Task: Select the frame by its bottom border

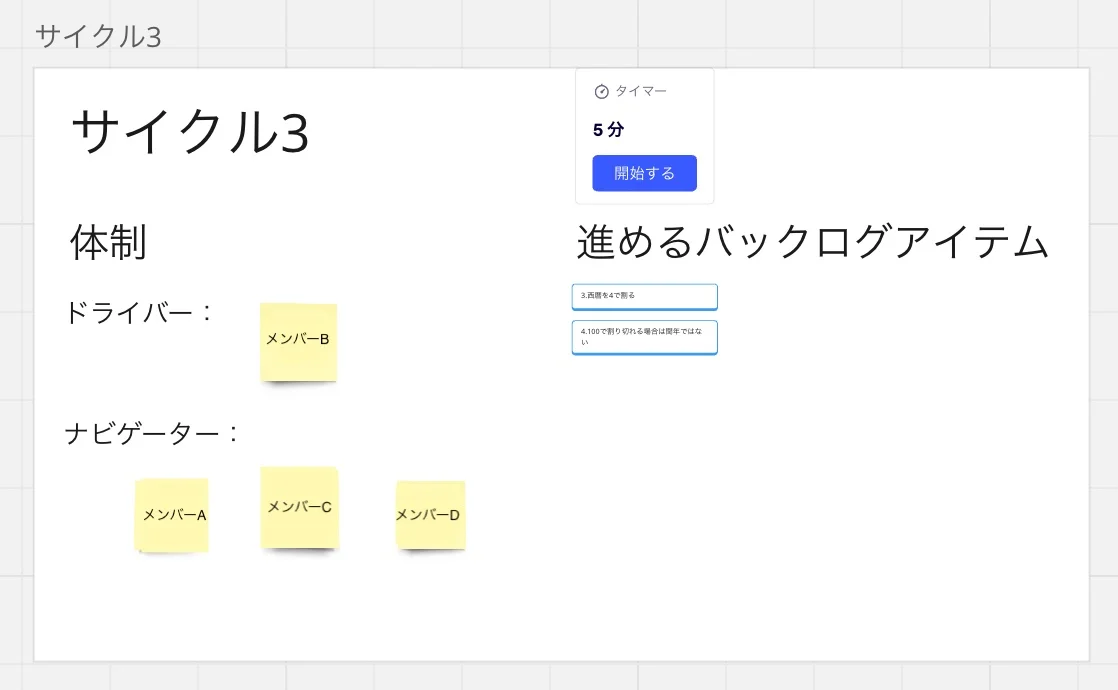Action: [x=560, y=660]
